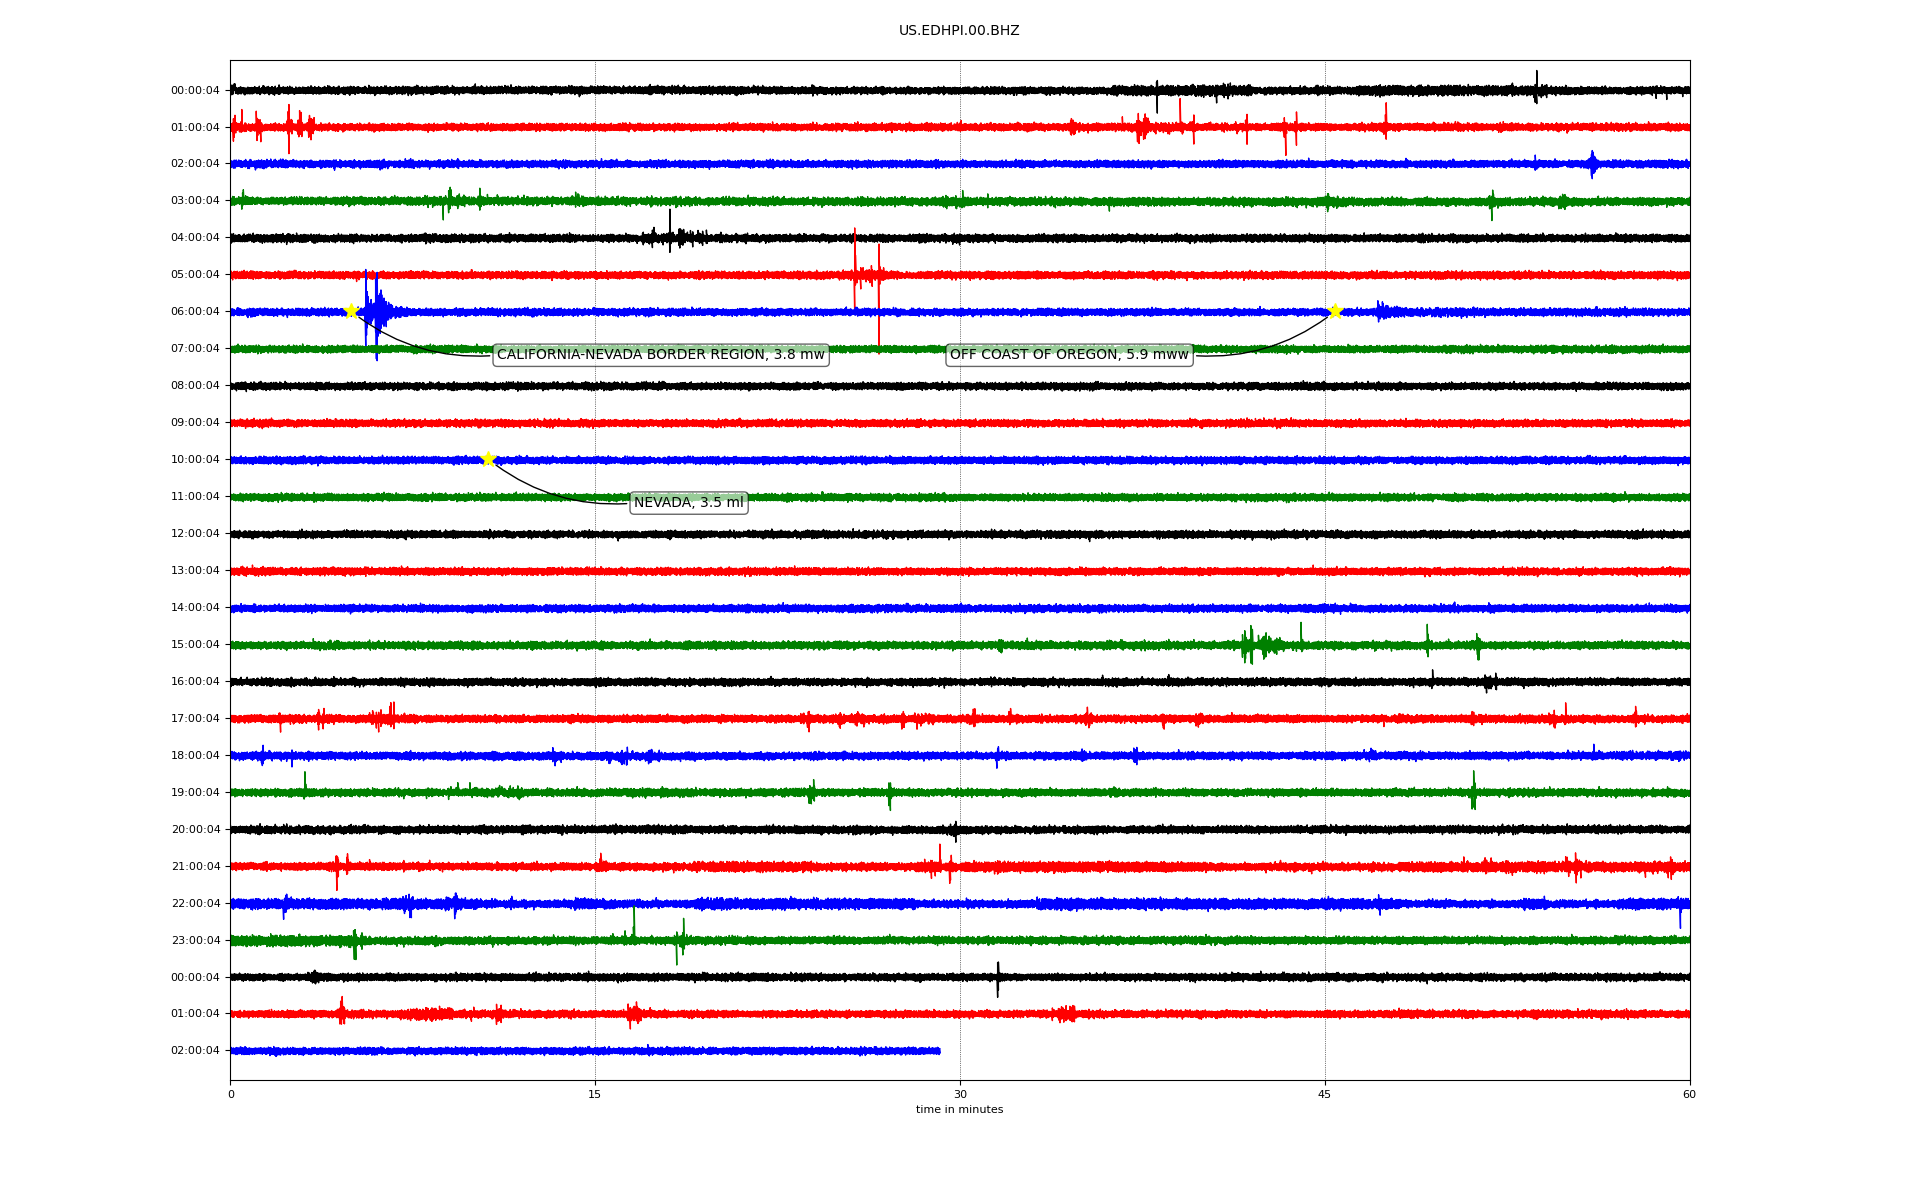The width and height of the screenshot is (1920, 1200).
Task: Click the US.EDHPI.00.BHZ plot title
Action: pyautogui.click(x=959, y=31)
